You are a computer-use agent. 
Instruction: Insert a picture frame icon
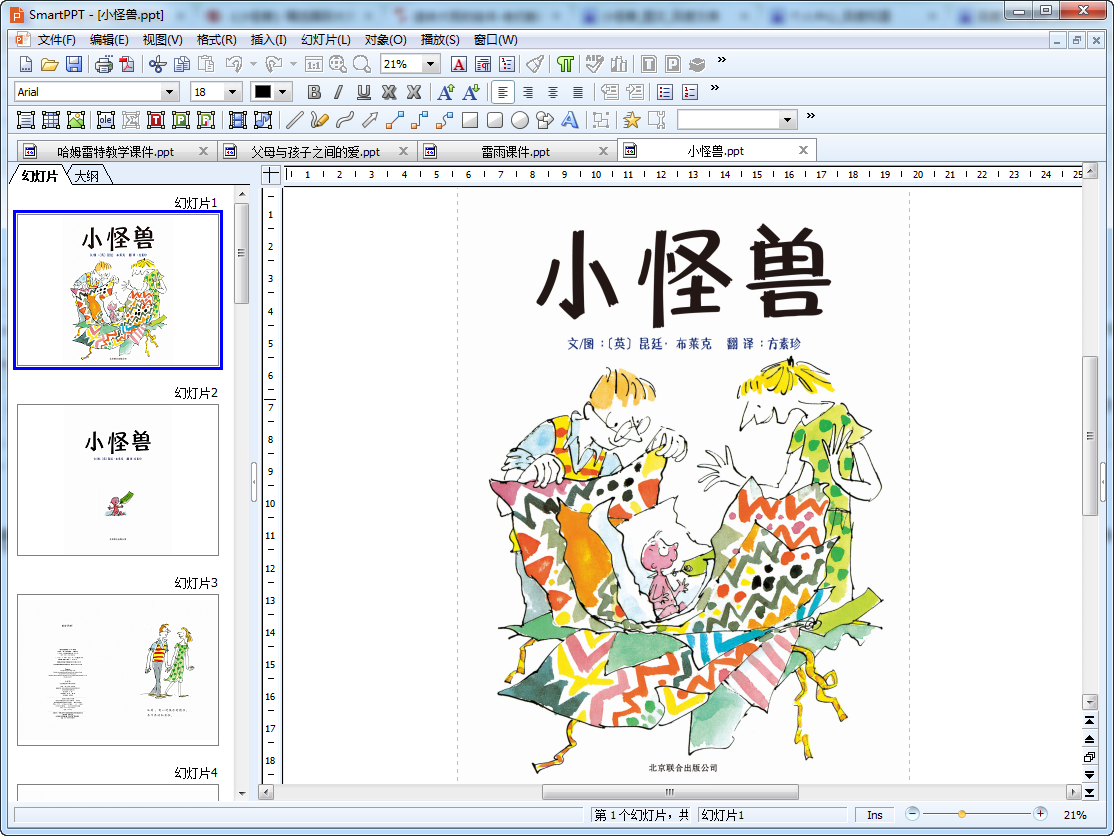click(x=76, y=120)
